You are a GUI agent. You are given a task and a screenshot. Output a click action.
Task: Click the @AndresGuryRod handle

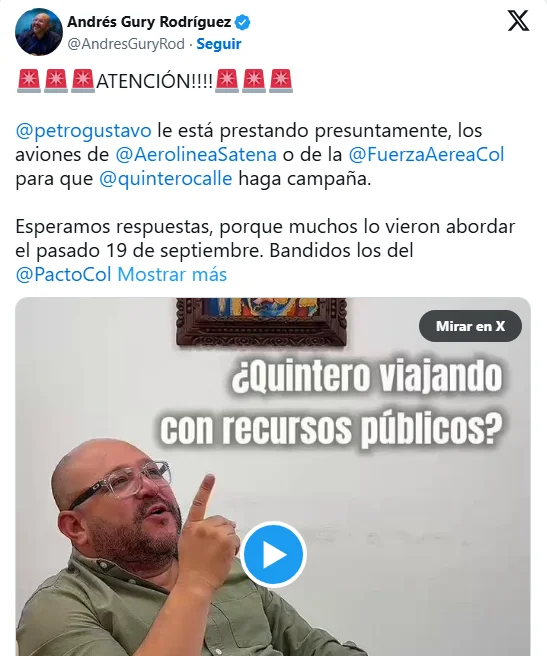click(x=126, y=44)
